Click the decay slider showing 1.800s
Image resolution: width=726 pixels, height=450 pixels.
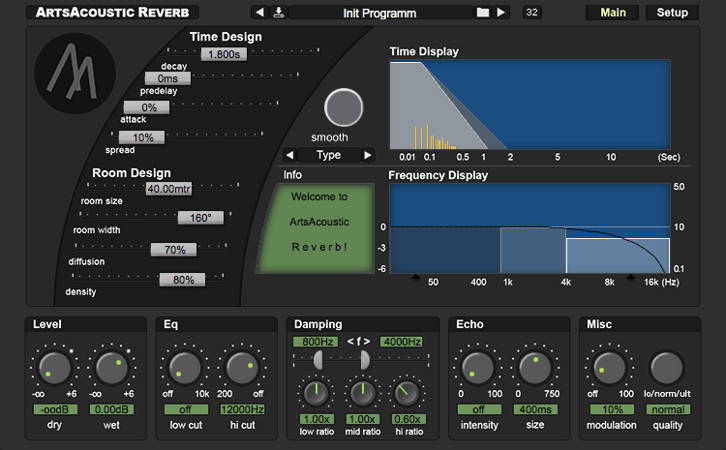pos(222,55)
